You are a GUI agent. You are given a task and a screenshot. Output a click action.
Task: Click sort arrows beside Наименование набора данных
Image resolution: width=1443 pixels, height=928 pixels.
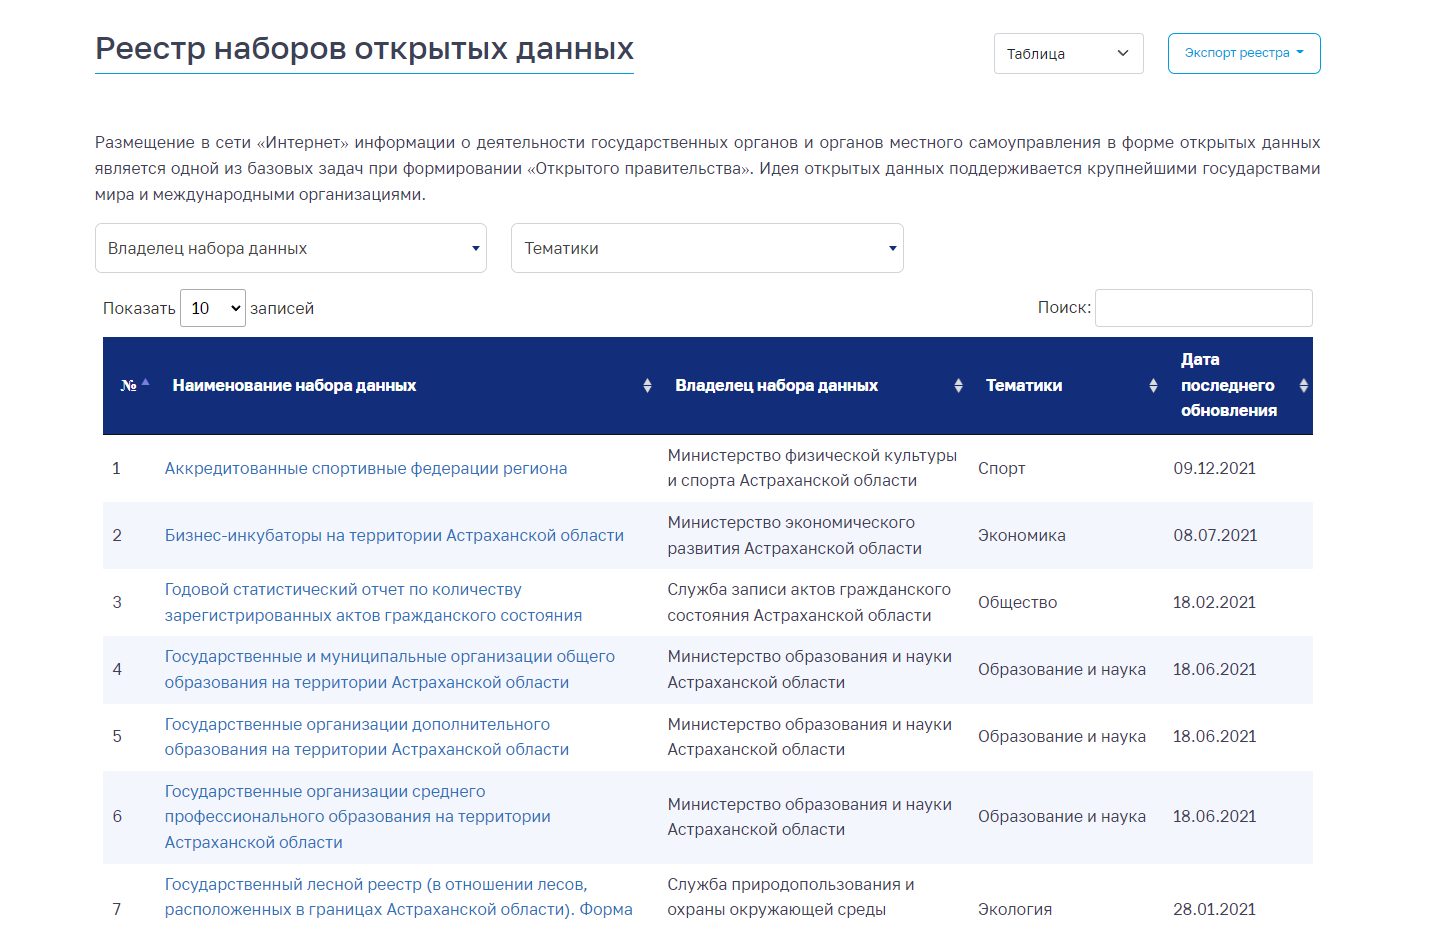click(x=647, y=386)
